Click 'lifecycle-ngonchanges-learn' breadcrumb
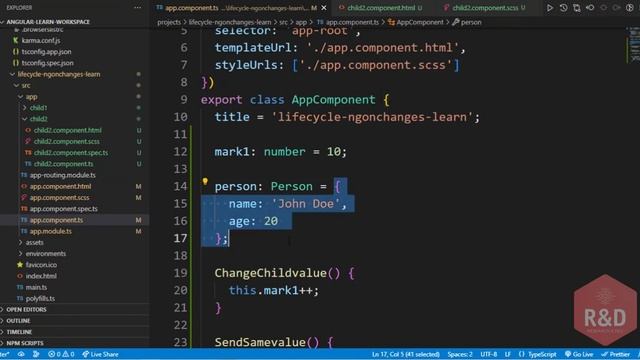The height and width of the screenshot is (360, 640). pos(230,22)
